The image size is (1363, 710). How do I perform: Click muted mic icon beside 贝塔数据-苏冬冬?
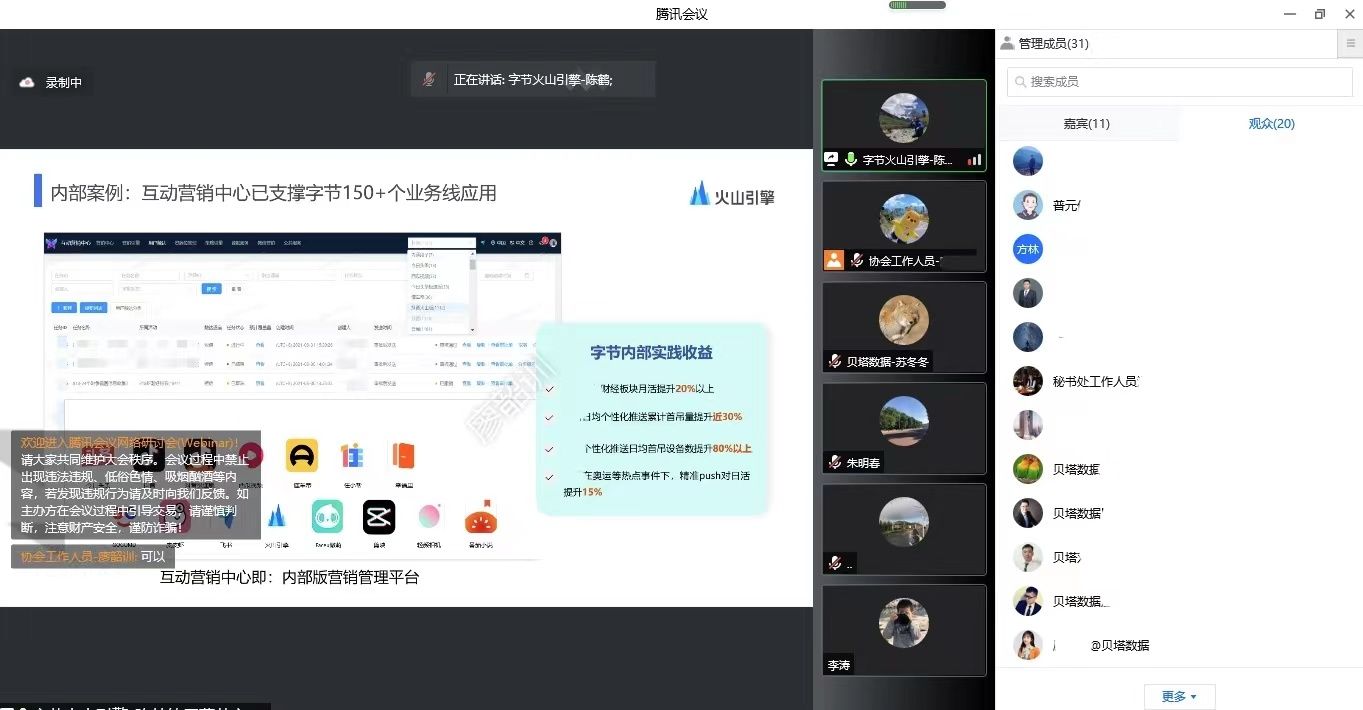(835, 361)
